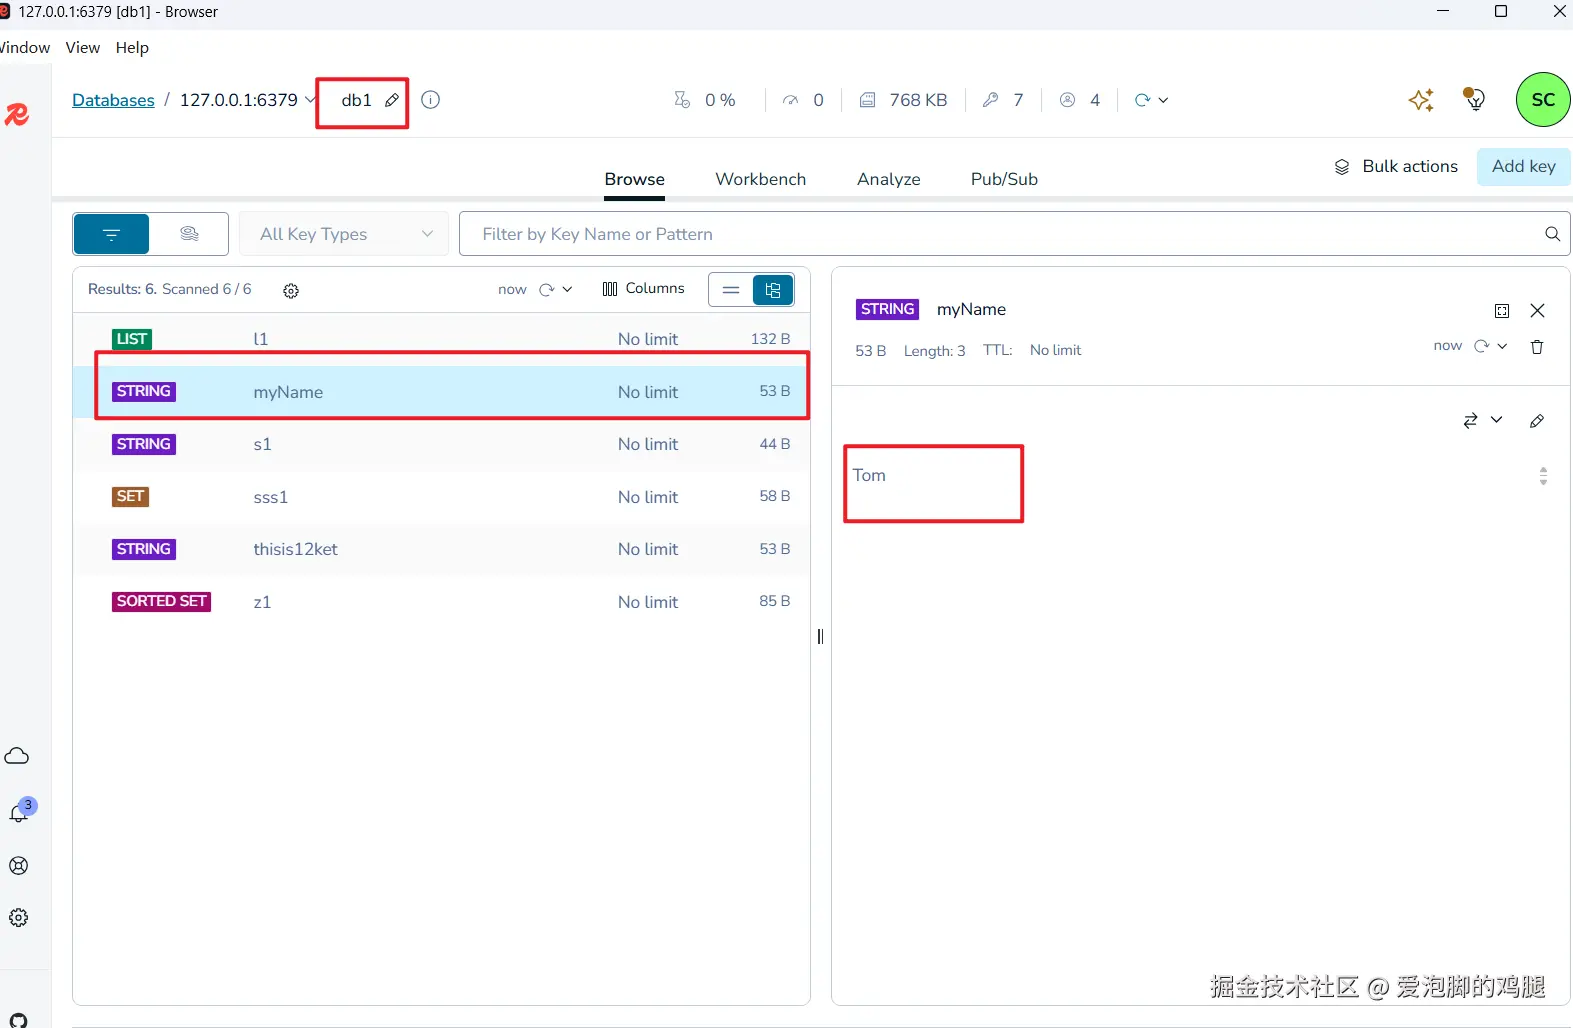
Task: Expand the top auto-refresh dropdown arrow
Action: click(x=1163, y=100)
